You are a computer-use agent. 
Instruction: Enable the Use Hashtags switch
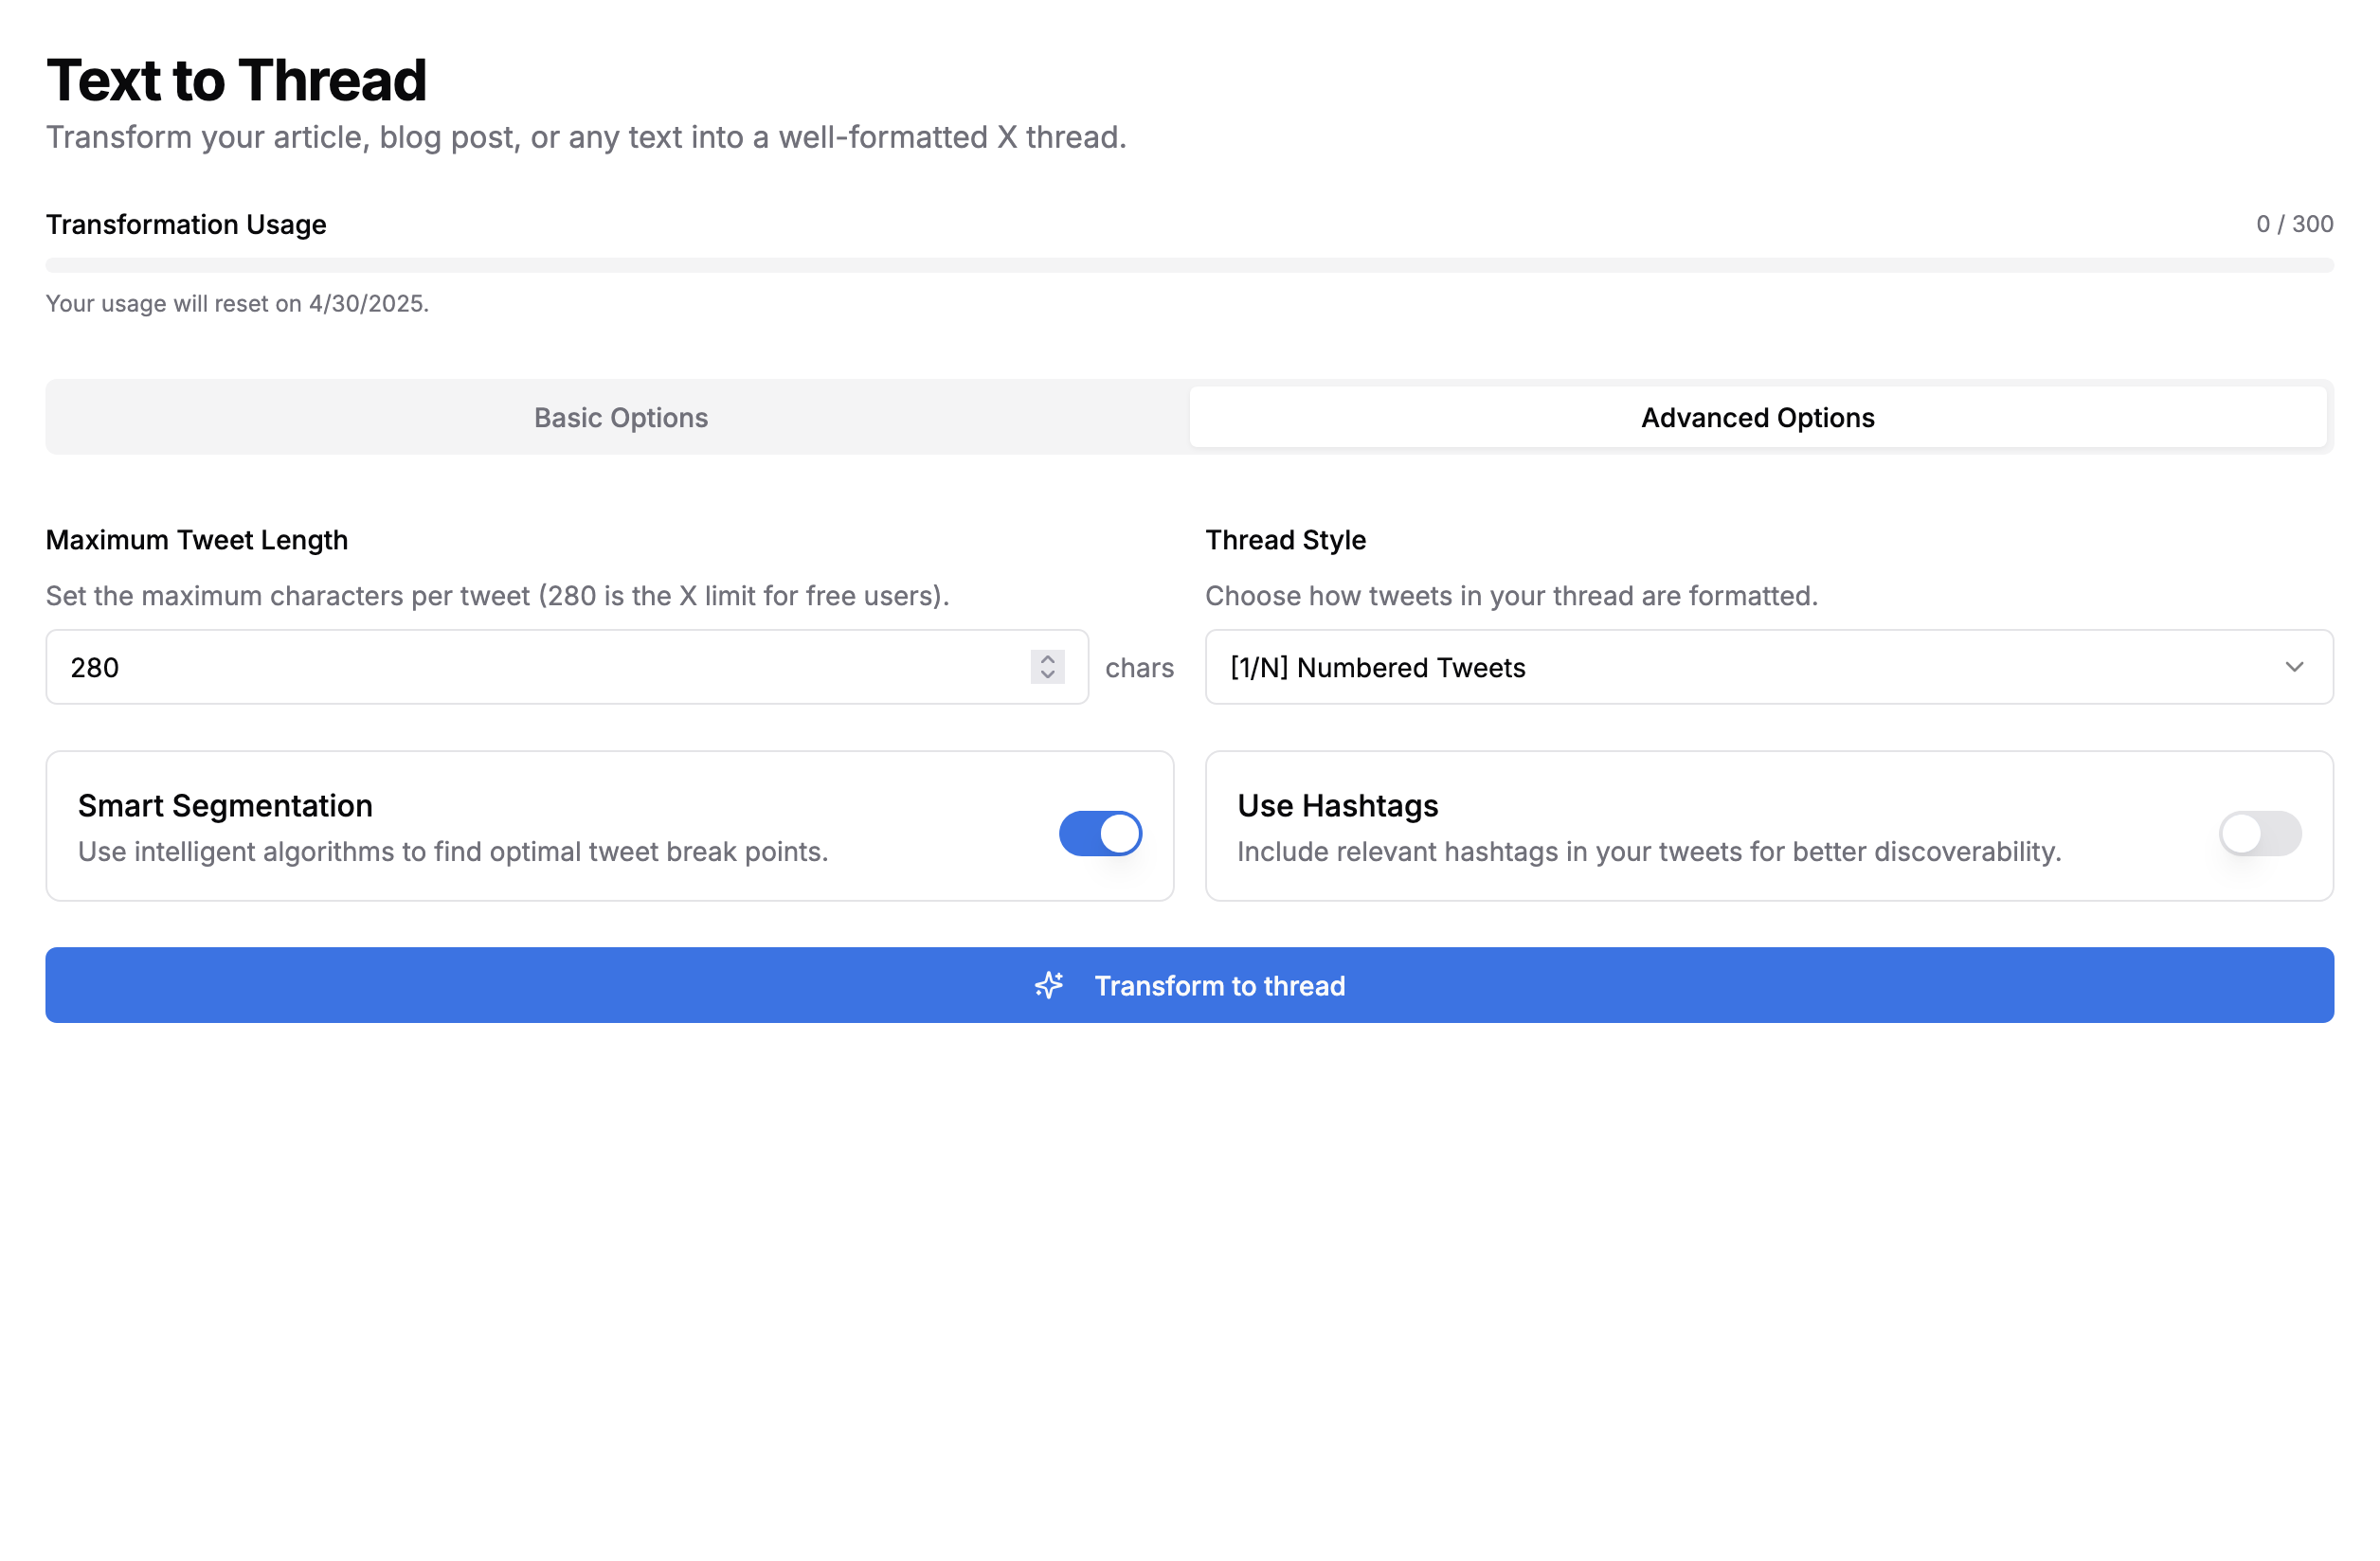(2259, 833)
